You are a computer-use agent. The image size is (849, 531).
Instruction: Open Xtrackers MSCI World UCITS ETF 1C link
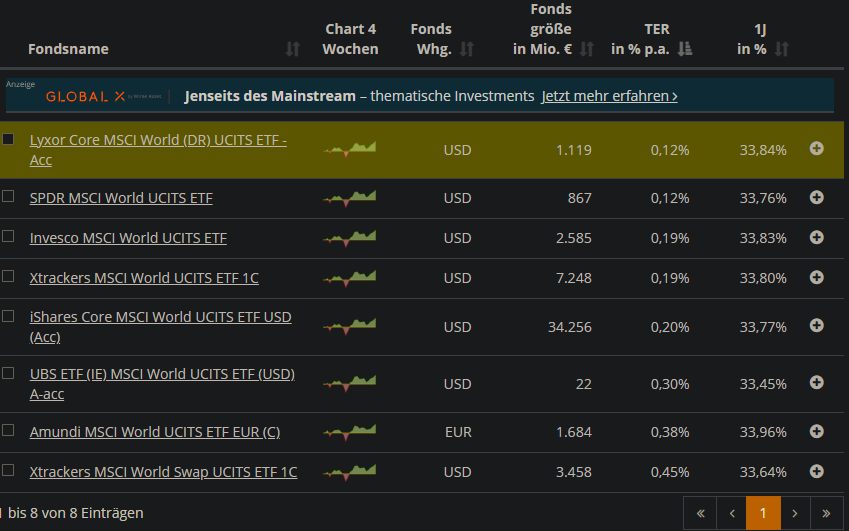tap(144, 278)
